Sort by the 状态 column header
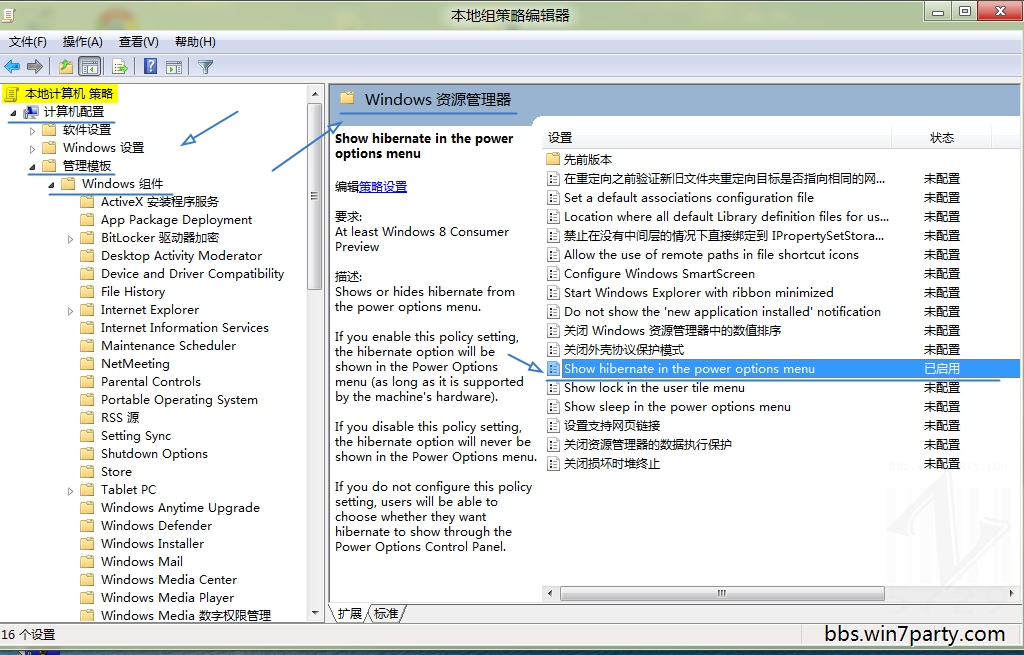Image resolution: width=1024 pixels, height=655 pixels. (942, 138)
